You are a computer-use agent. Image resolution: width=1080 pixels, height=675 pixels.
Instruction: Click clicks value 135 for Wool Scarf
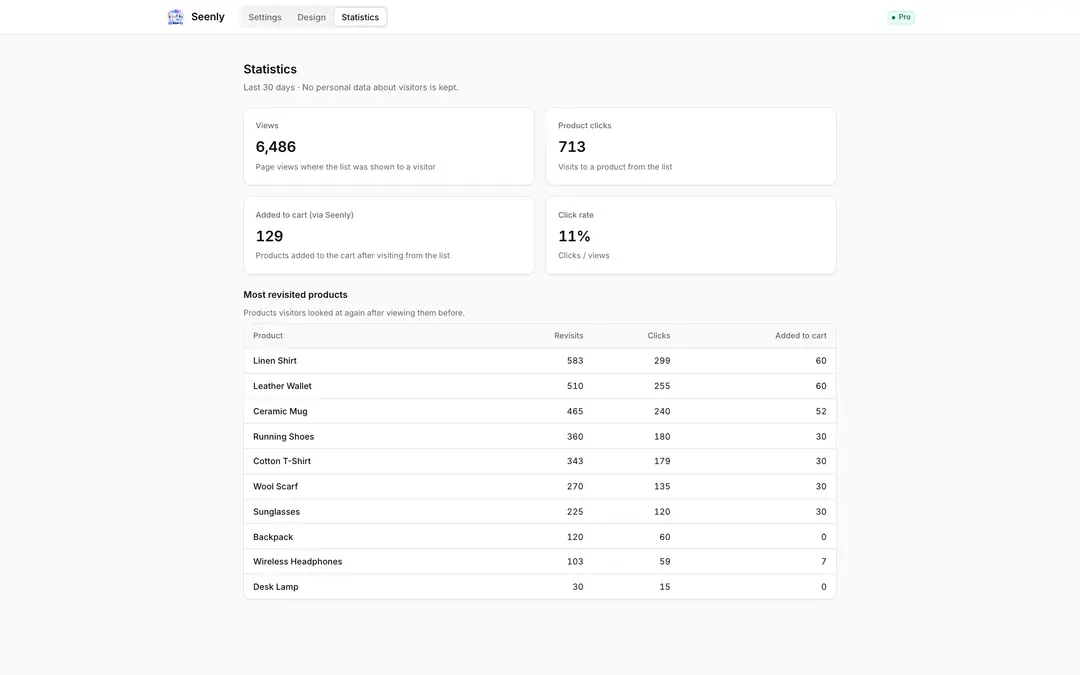point(662,486)
